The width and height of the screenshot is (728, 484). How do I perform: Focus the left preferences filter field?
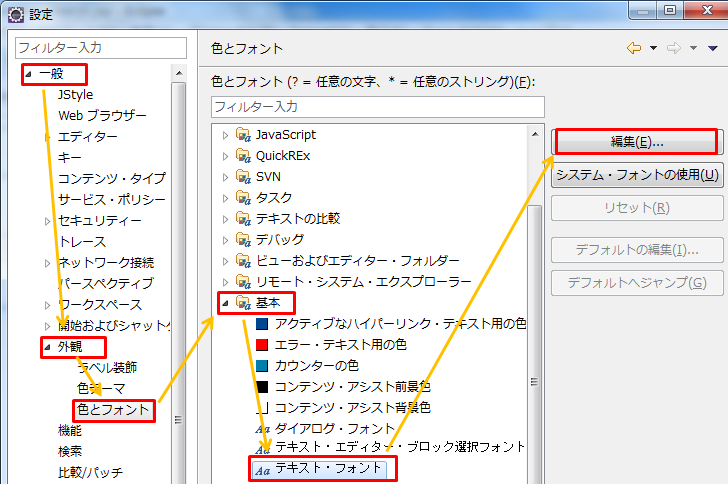coord(101,48)
